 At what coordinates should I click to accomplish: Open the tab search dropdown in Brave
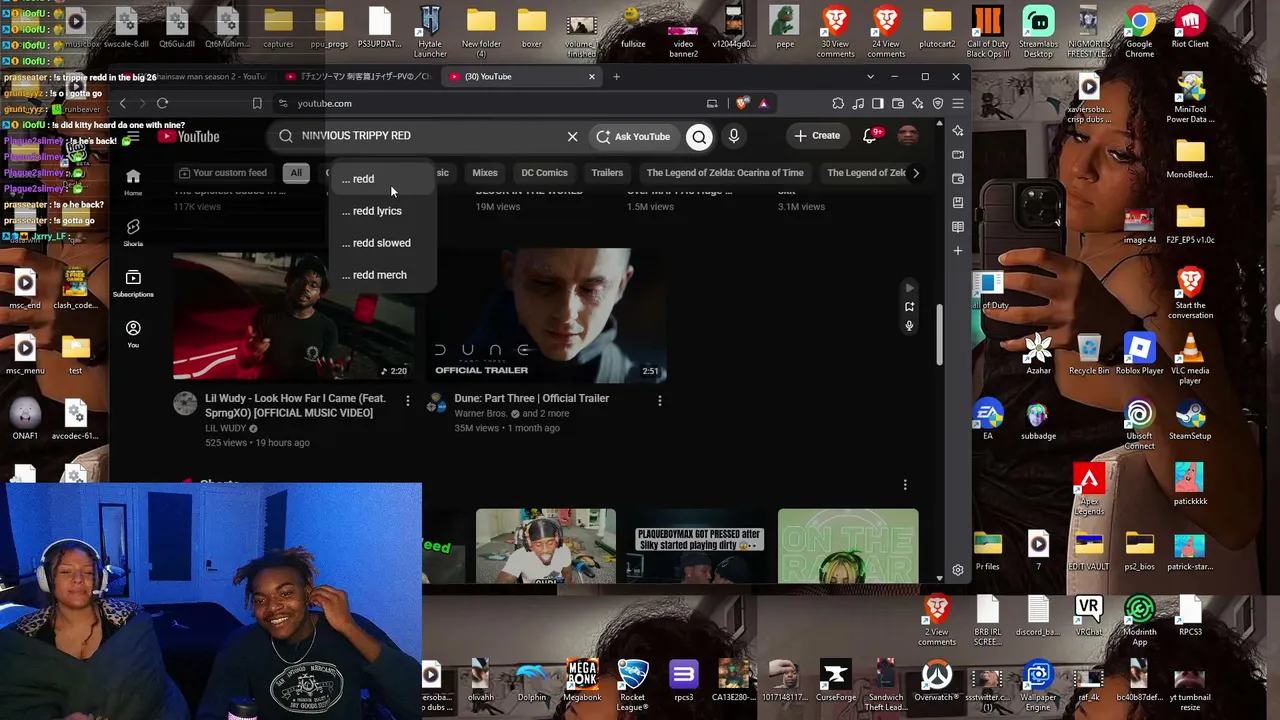[870, 77]
